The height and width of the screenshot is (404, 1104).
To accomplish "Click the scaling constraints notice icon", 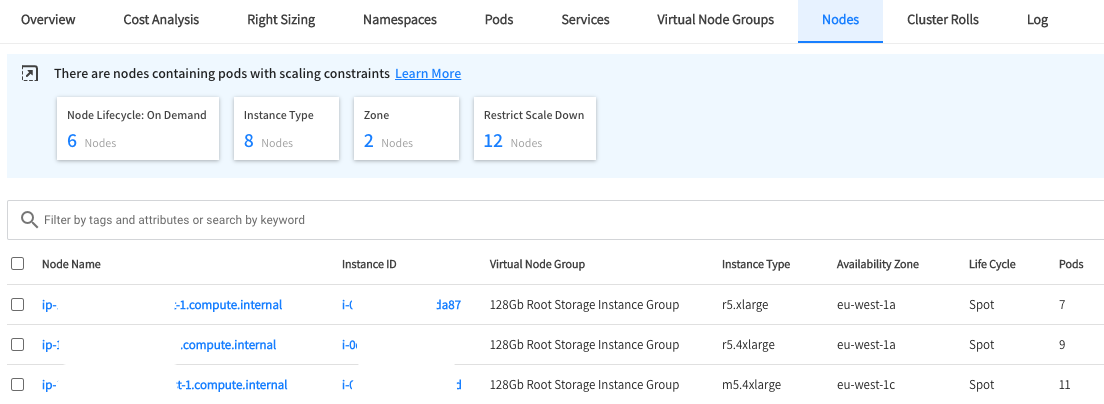I will 30,74.
